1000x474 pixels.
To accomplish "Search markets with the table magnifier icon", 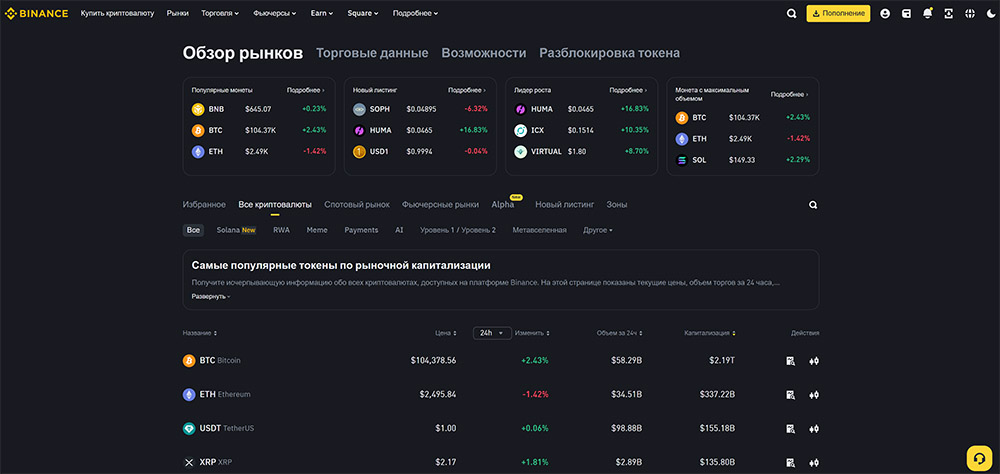I will click(x=813, y=205).
